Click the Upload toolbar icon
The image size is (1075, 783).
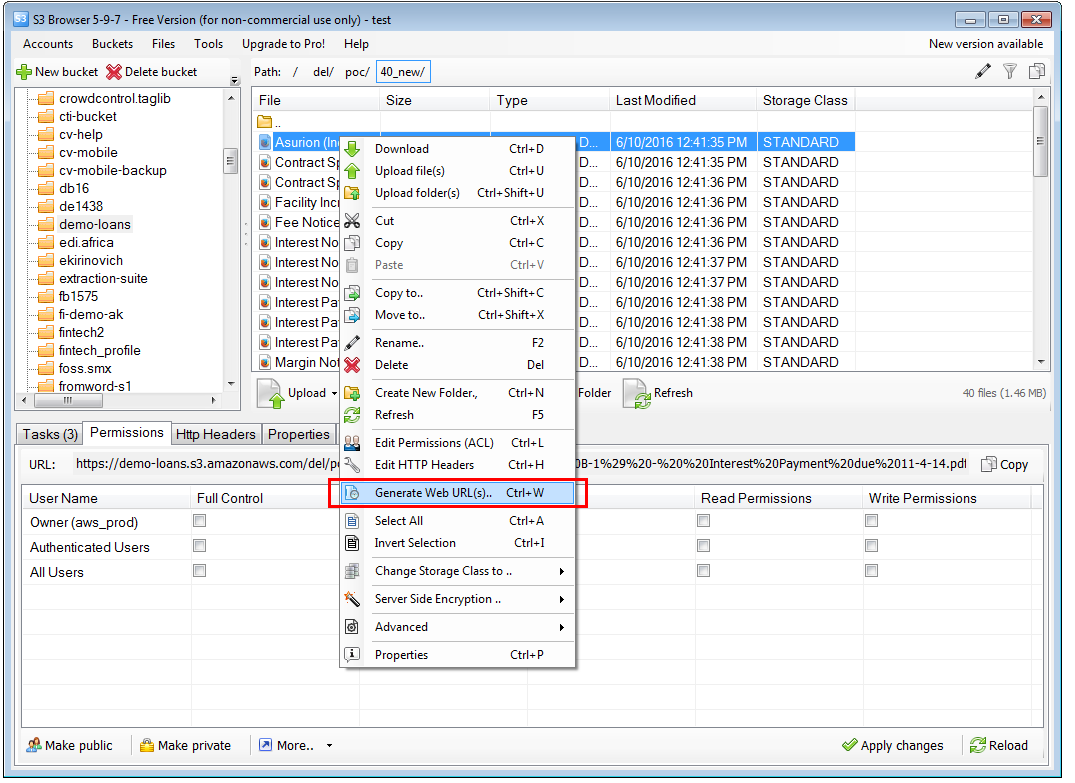point(270,394)
